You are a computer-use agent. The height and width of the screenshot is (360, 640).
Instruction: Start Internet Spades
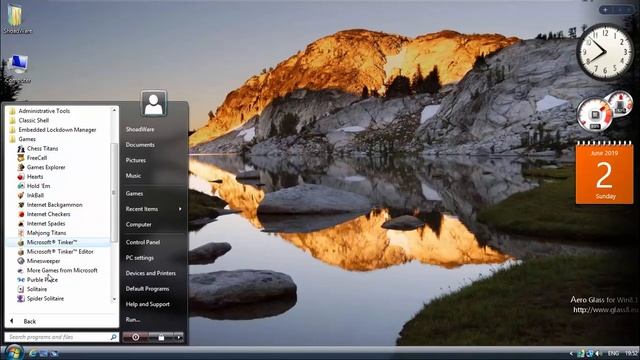coord(46,224)
